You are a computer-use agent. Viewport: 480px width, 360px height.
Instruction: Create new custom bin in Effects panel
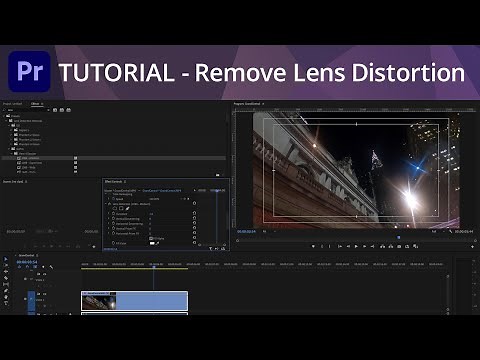[218, 175]
